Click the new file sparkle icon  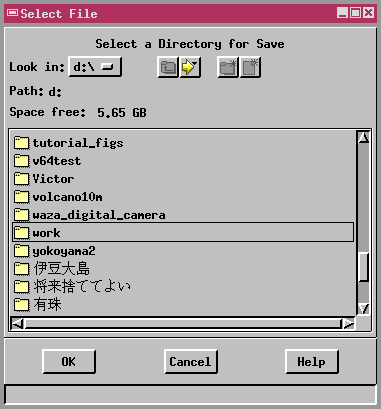point(250,67)
